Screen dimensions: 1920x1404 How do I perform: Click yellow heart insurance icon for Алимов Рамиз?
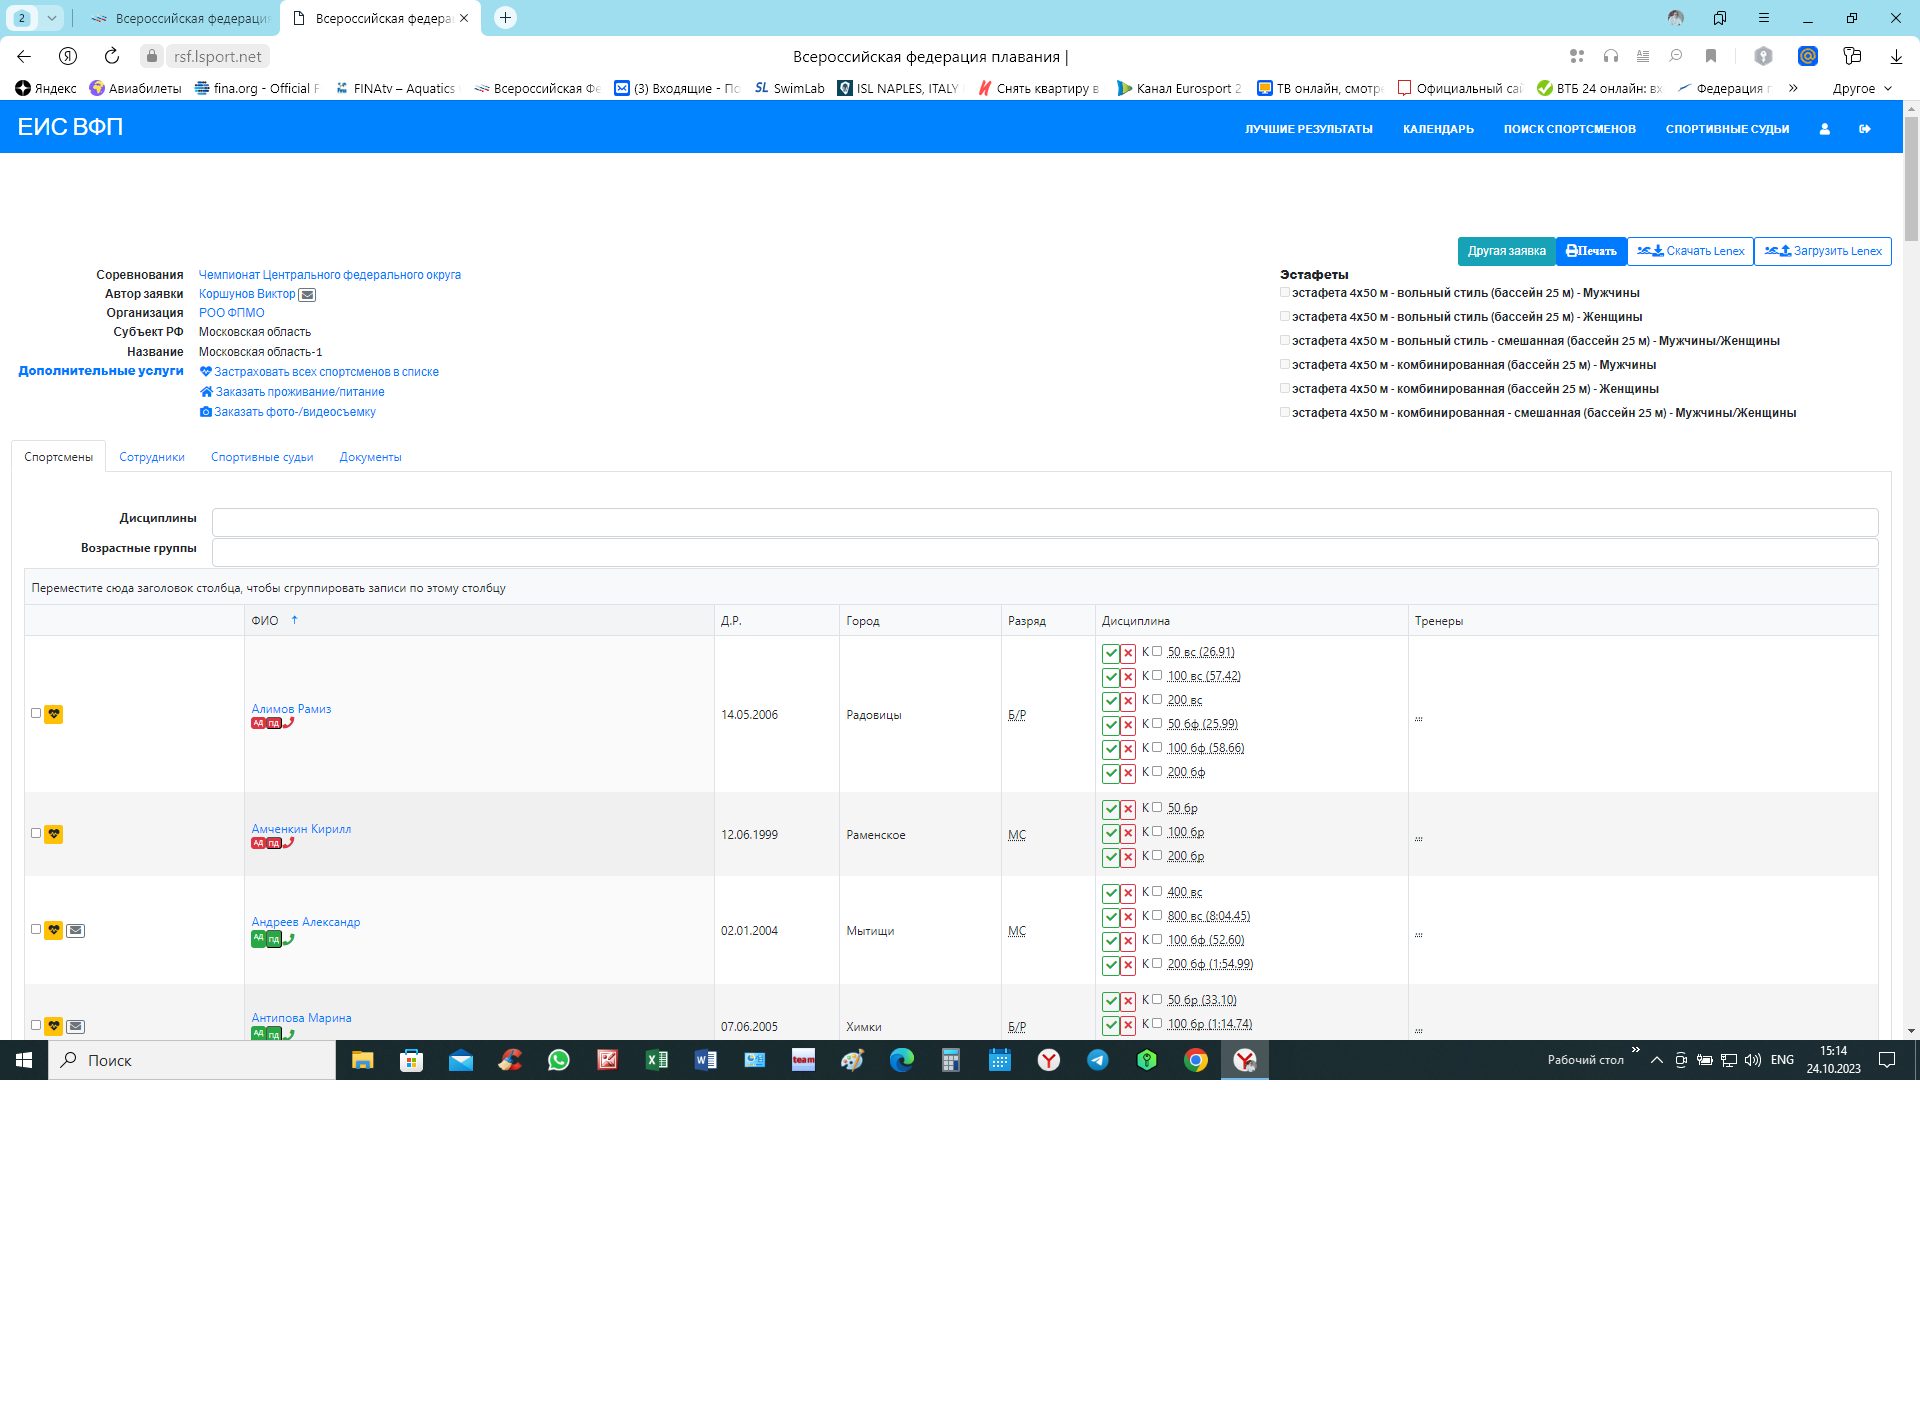pos(54,714)
